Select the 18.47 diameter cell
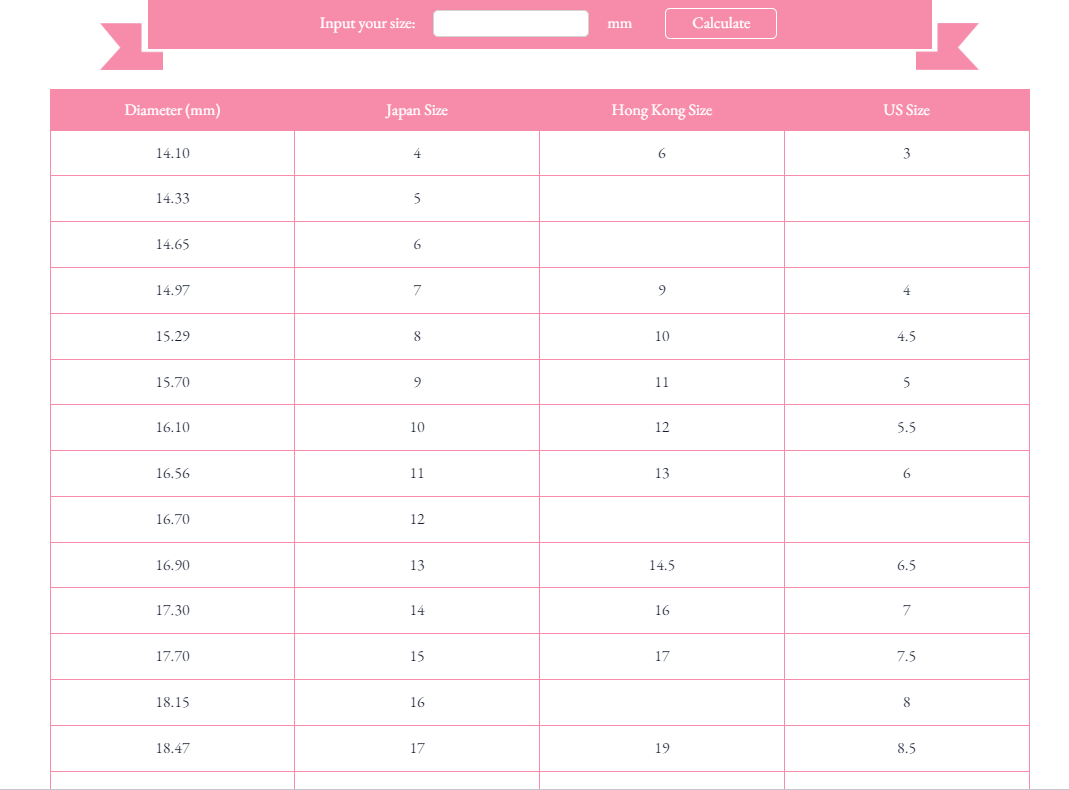The width and height of the screenshot is (1069, 790). [x=172, y=748]
